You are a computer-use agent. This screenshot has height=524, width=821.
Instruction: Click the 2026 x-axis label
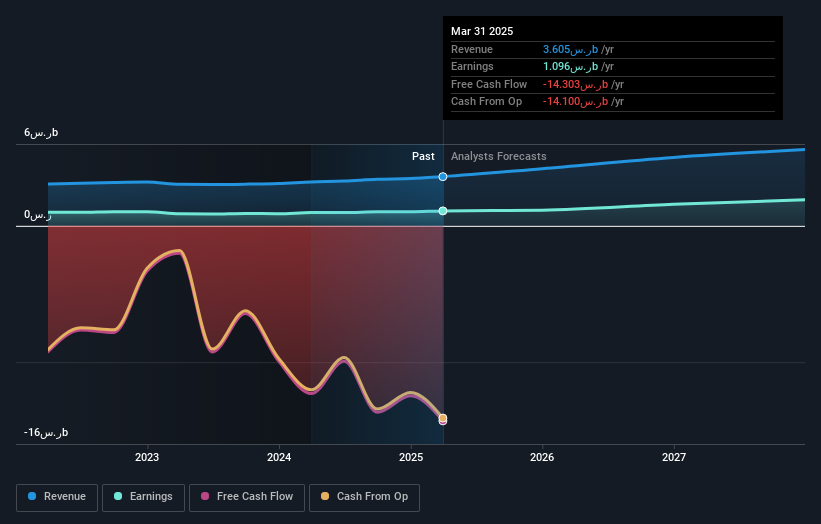542,458
